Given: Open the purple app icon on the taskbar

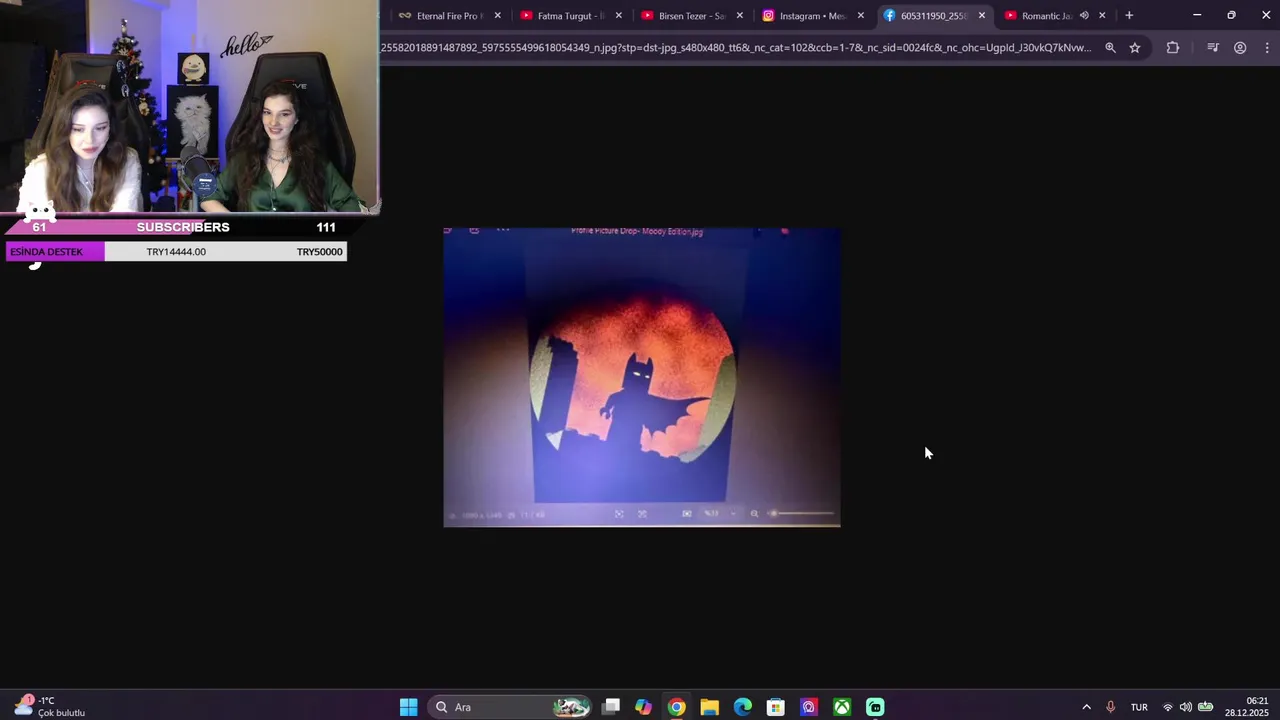Looking at the screenshot, I should tap(809, 707).
